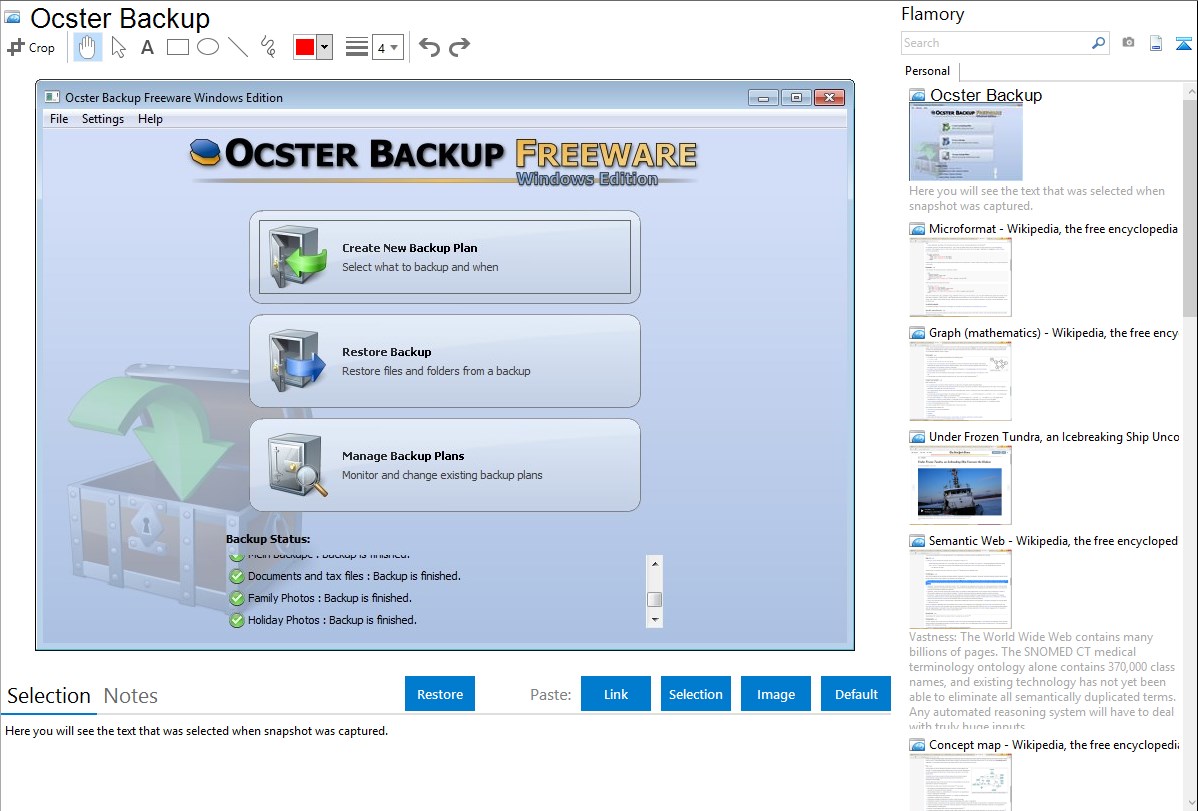Click the magnifier search icon
Screen dimensions: 1198x811
tap(1099, 43)
